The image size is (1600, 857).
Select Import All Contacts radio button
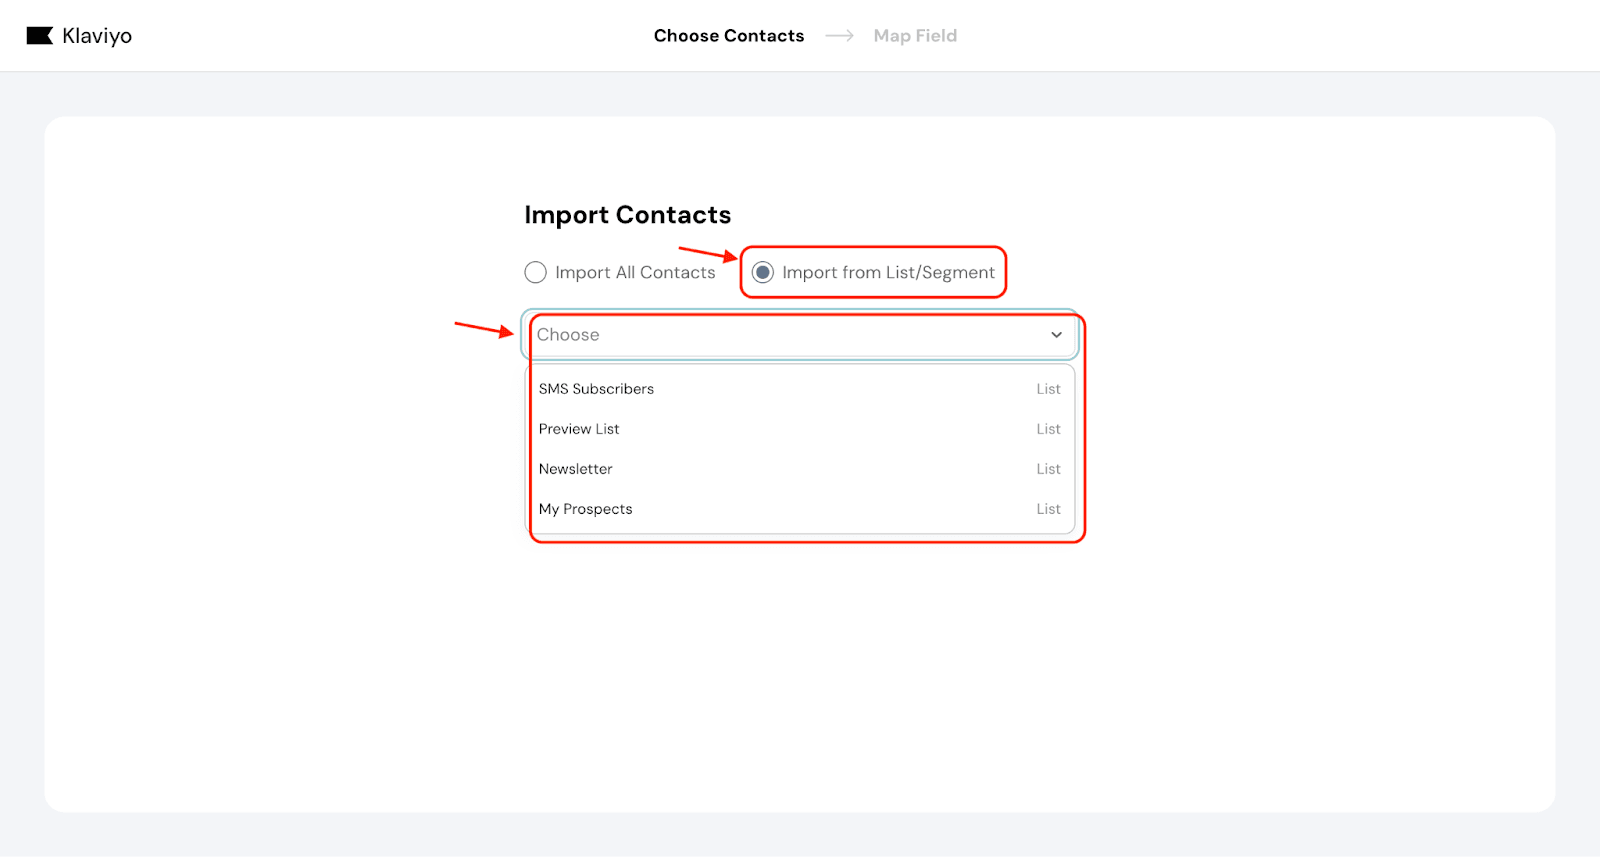(x=535, y=272)
